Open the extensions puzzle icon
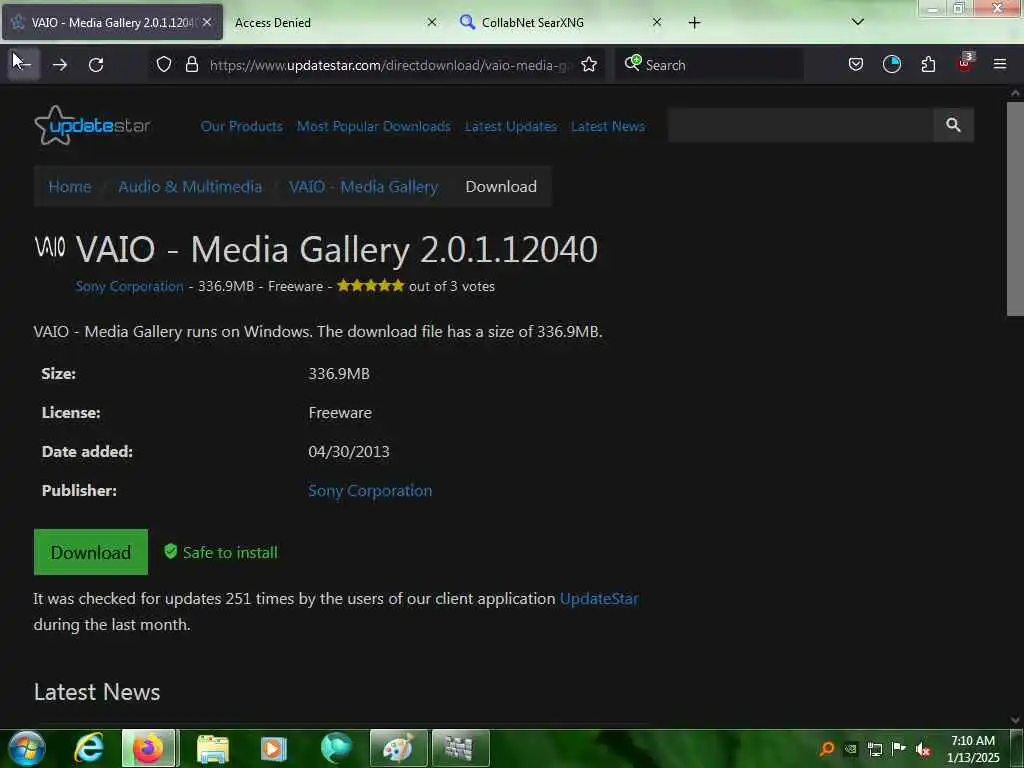The image size is (1024, 768). pyautogui.click(x=928, y=64)
